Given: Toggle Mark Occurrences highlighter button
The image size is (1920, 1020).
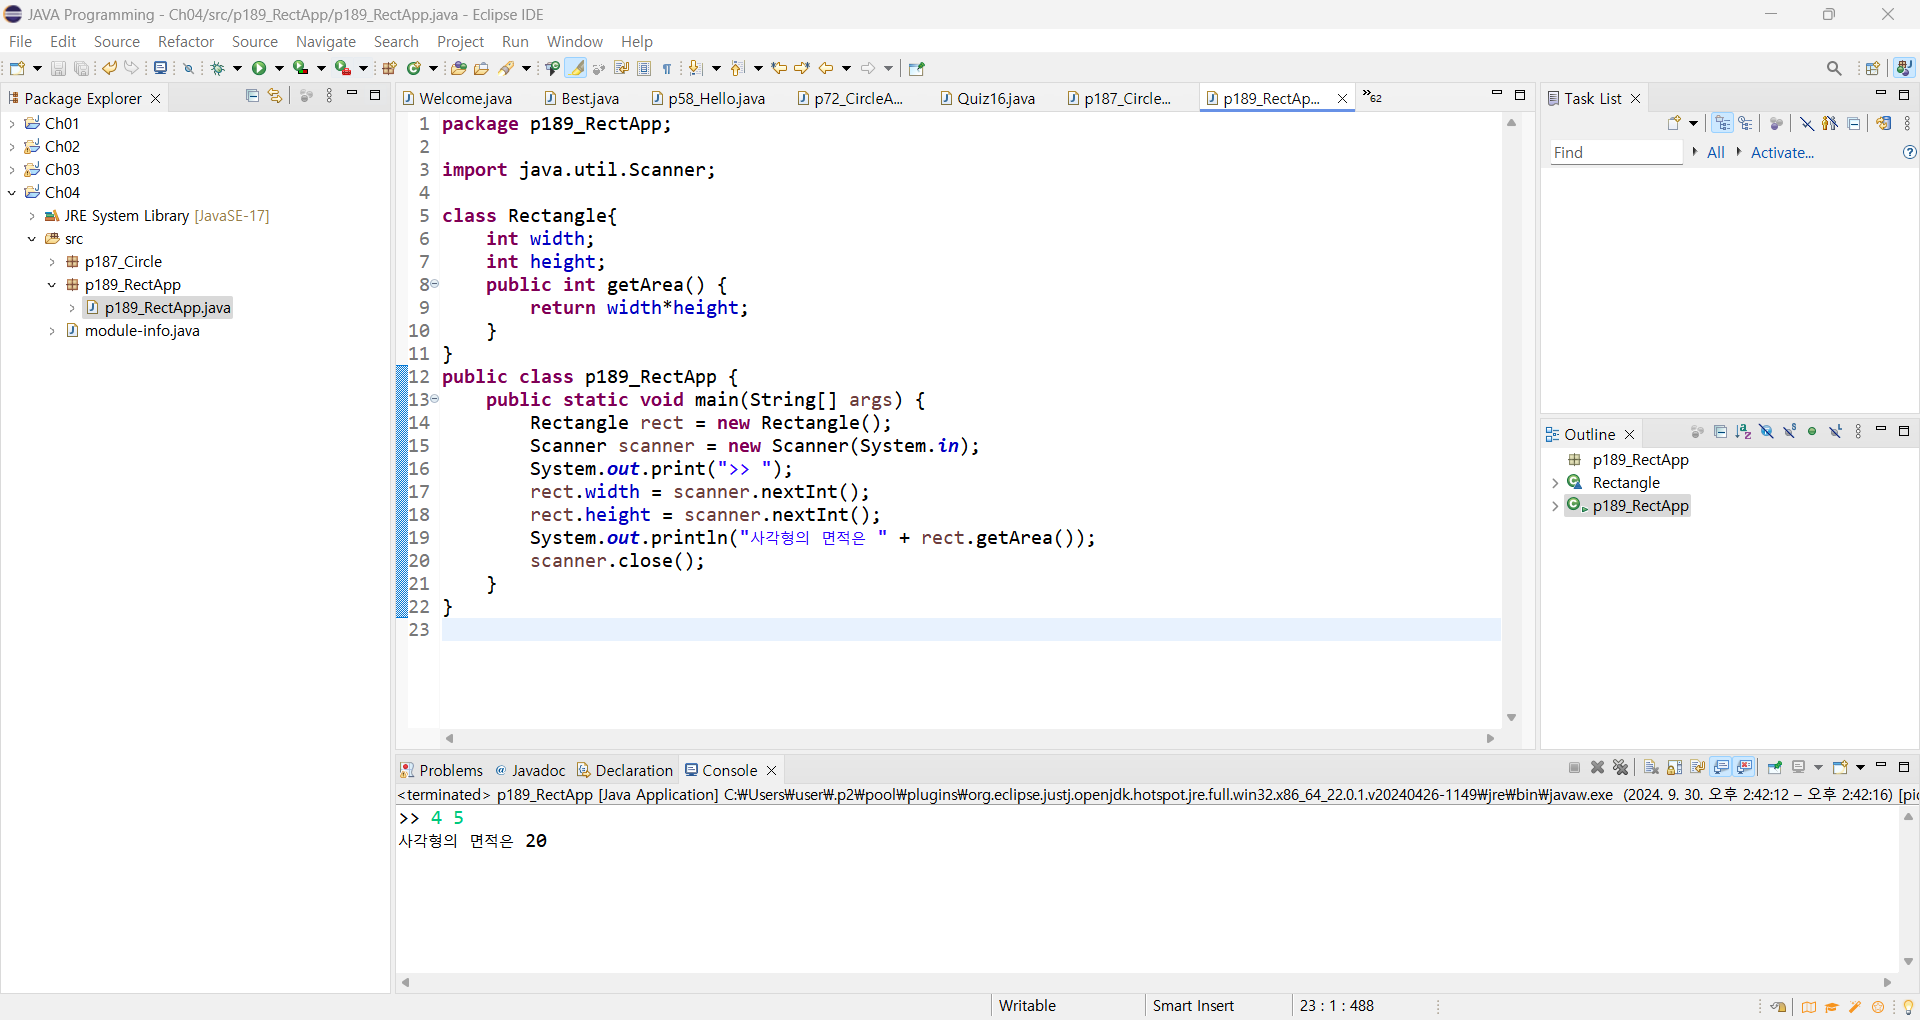Looking at the screenshot, I should [x=576, y=68].
